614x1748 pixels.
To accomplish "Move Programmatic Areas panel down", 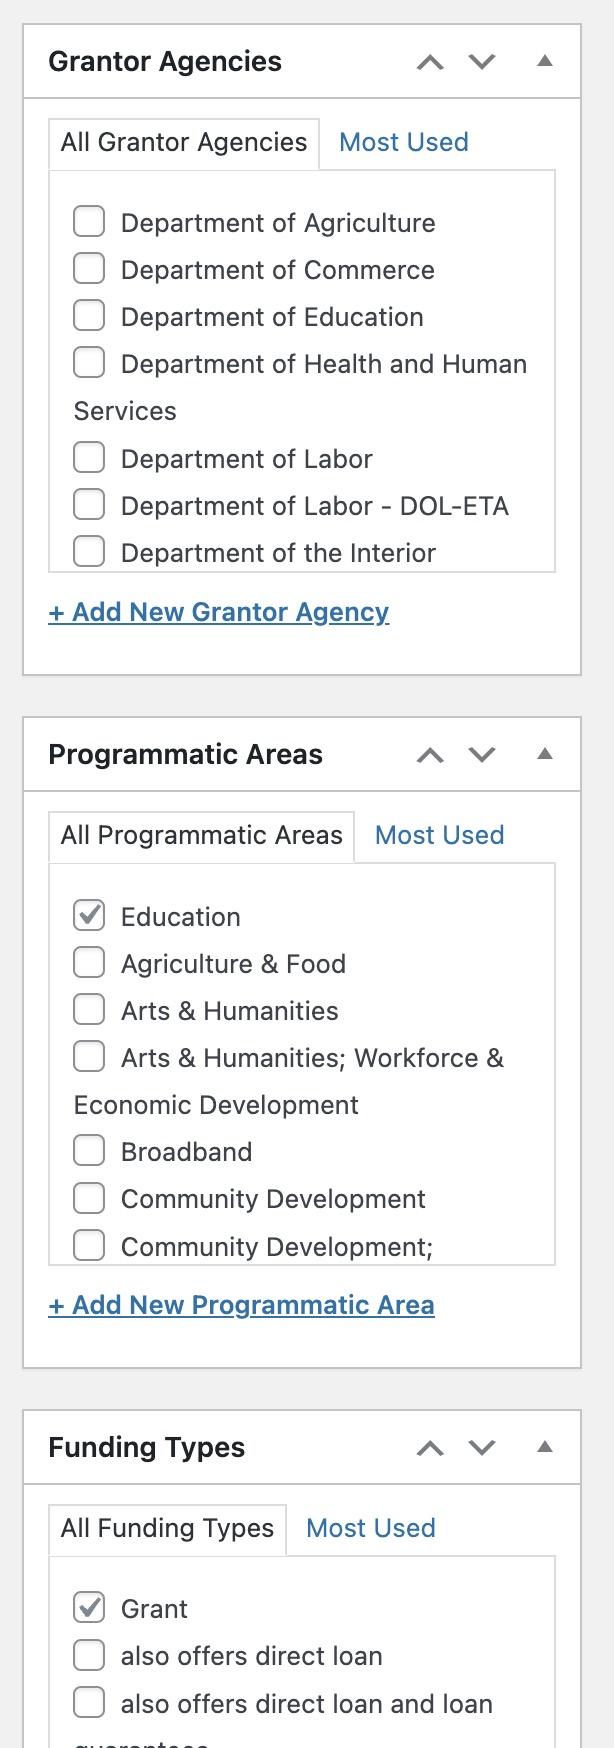I will [x=482, y=755].
